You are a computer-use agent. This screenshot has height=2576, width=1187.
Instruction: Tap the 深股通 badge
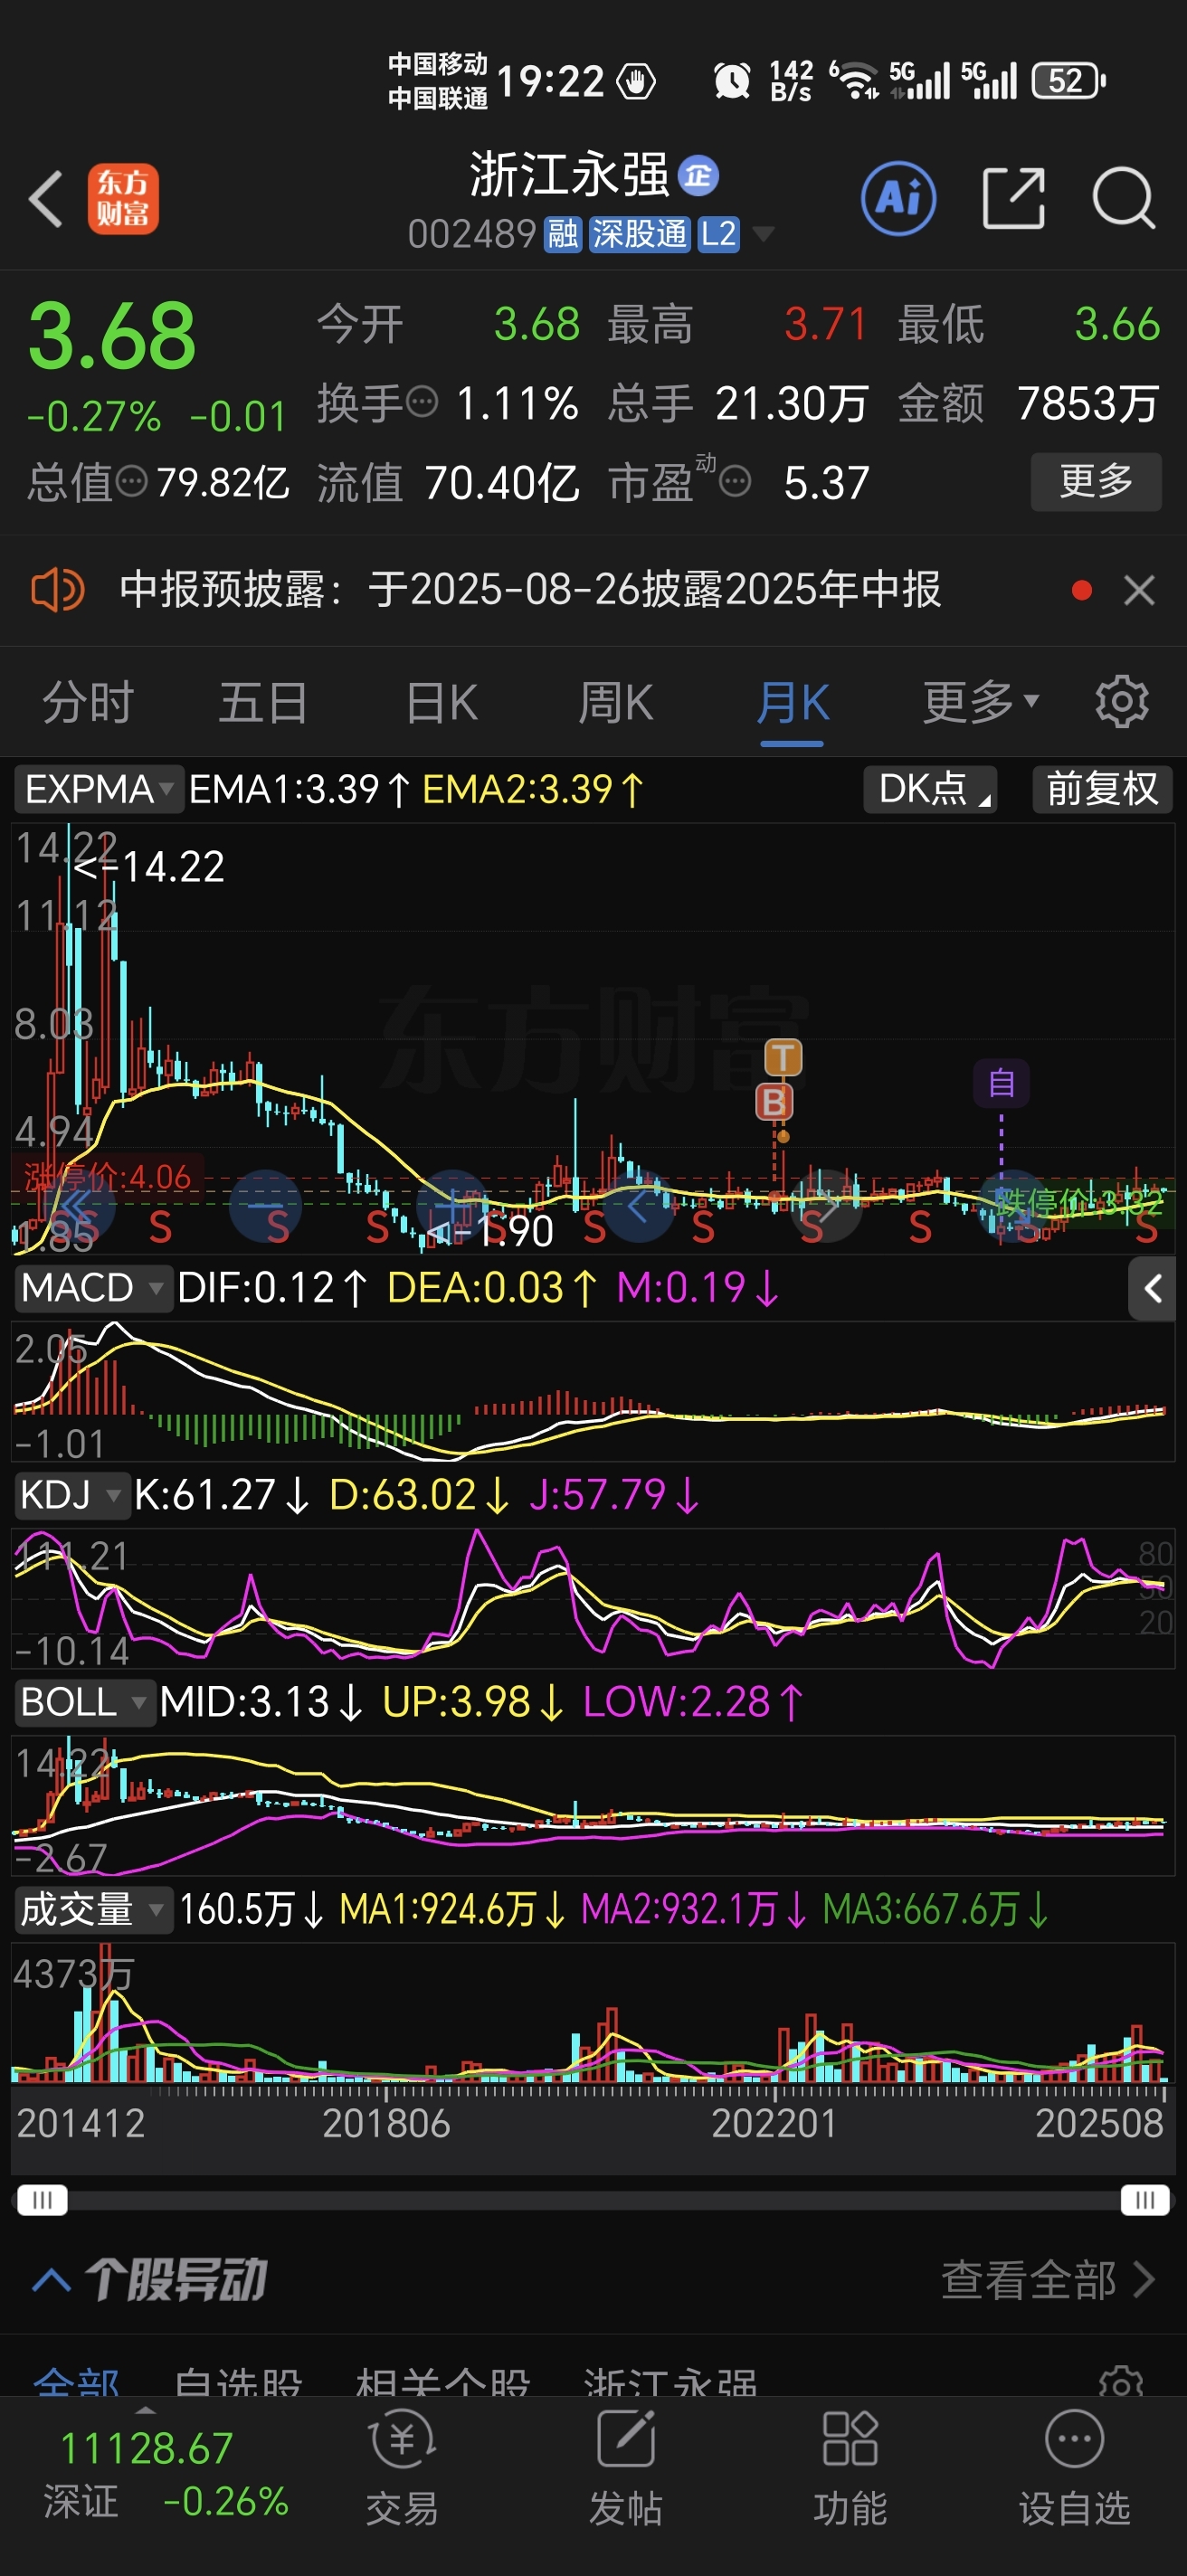639,235
